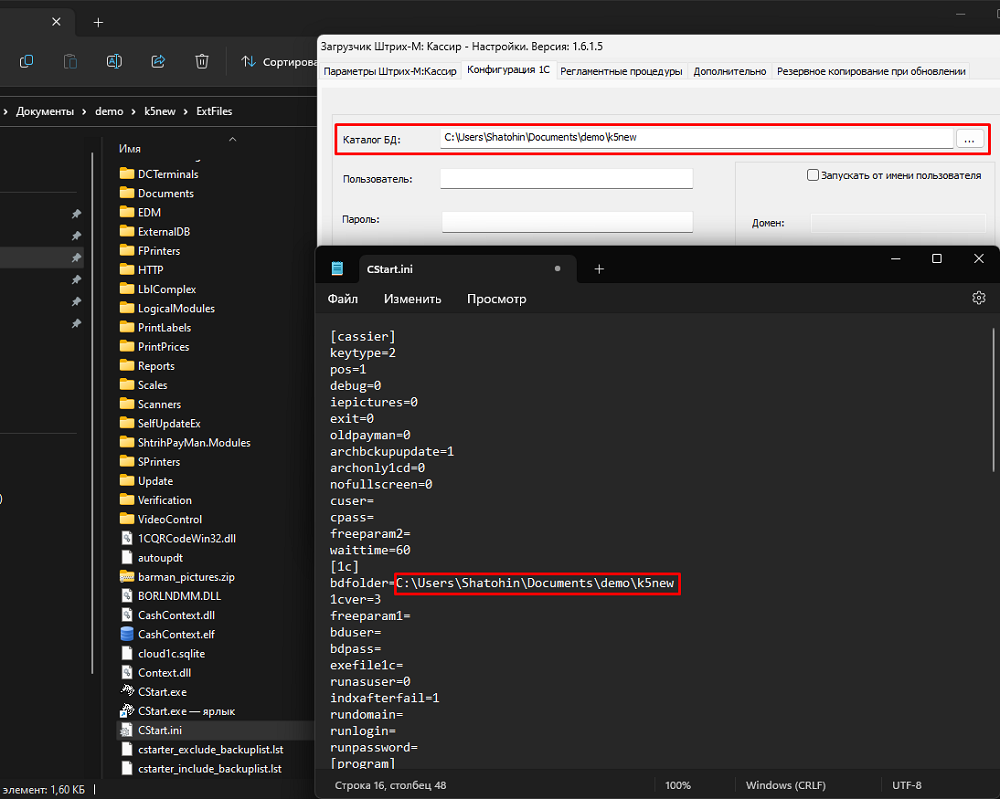Click the Copy icon in Explorer toolbar
This screenshot has width=1000, height=799.
point(26,61)
